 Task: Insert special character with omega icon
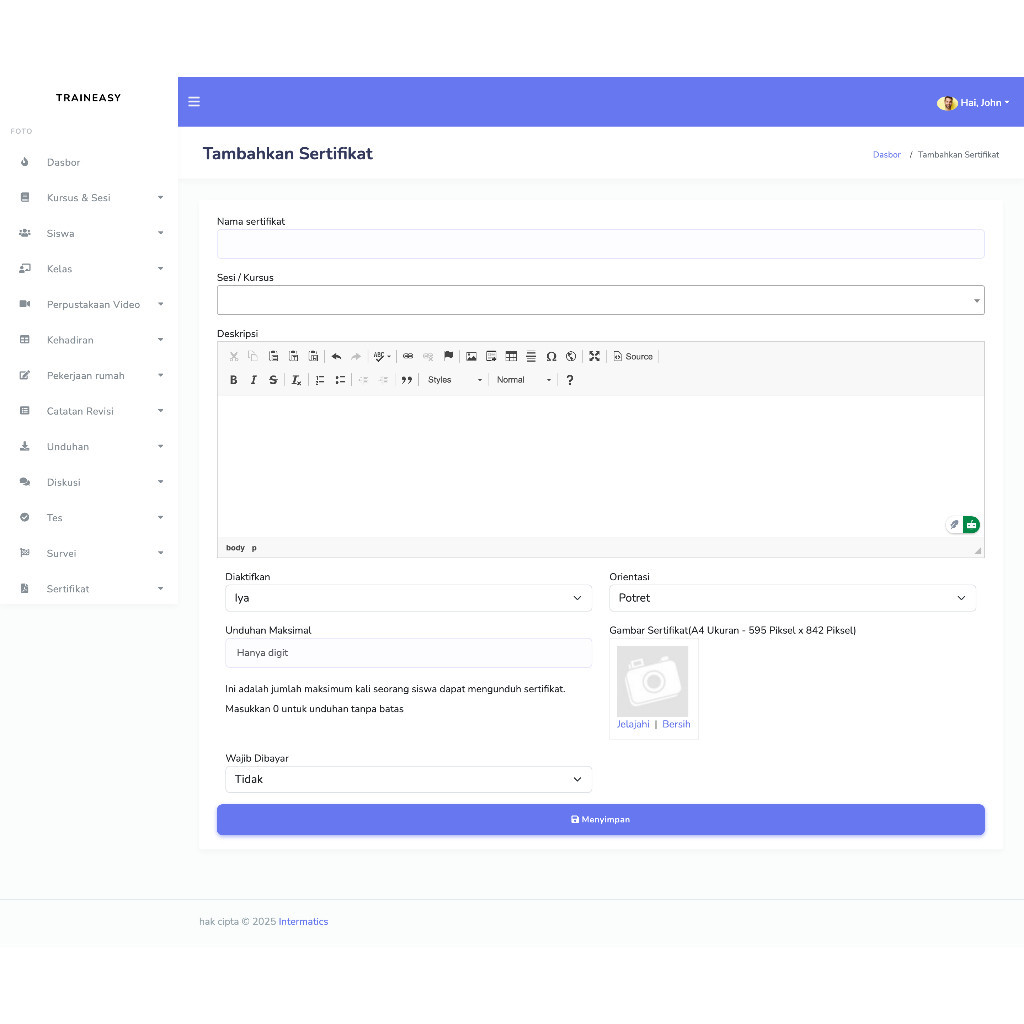[x=551, y=356]
